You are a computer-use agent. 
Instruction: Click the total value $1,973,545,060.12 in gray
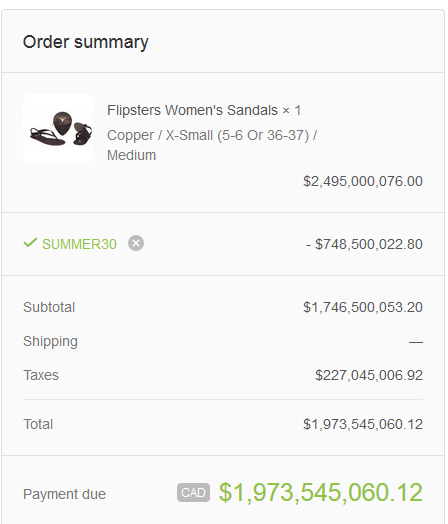tap(363, 424)
